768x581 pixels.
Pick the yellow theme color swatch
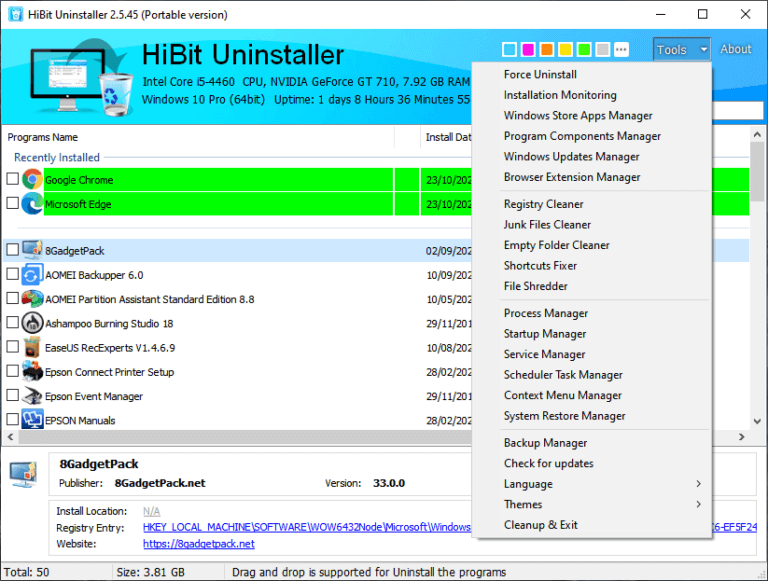click(x=565, y=49)
